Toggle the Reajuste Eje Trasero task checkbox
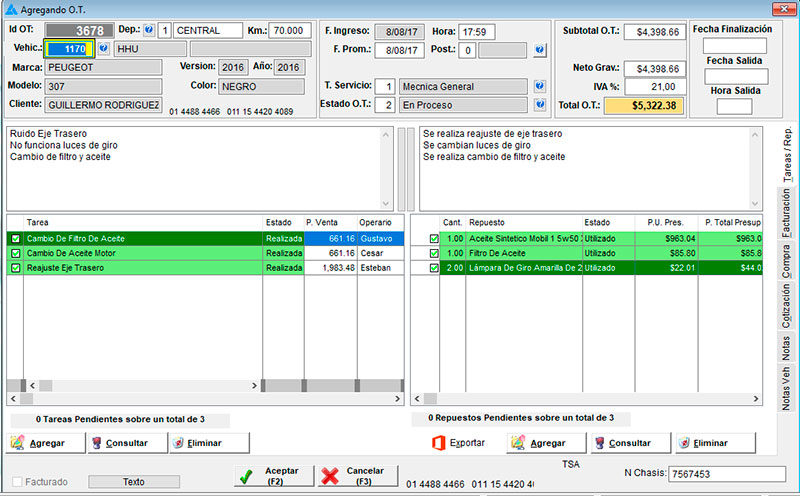This screenshot has height=496, width=800. coord(15,268)
